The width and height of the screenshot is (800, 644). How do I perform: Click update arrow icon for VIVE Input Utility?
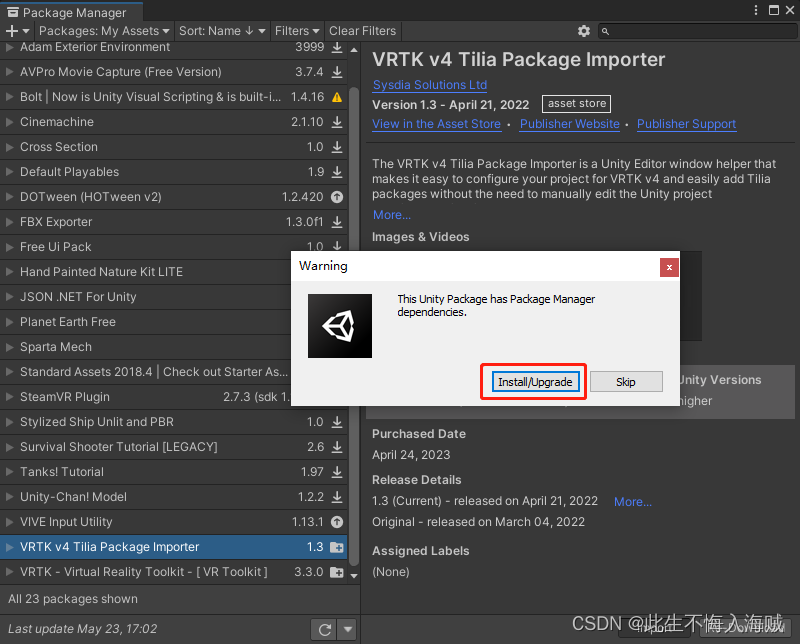tap(337, 522)
